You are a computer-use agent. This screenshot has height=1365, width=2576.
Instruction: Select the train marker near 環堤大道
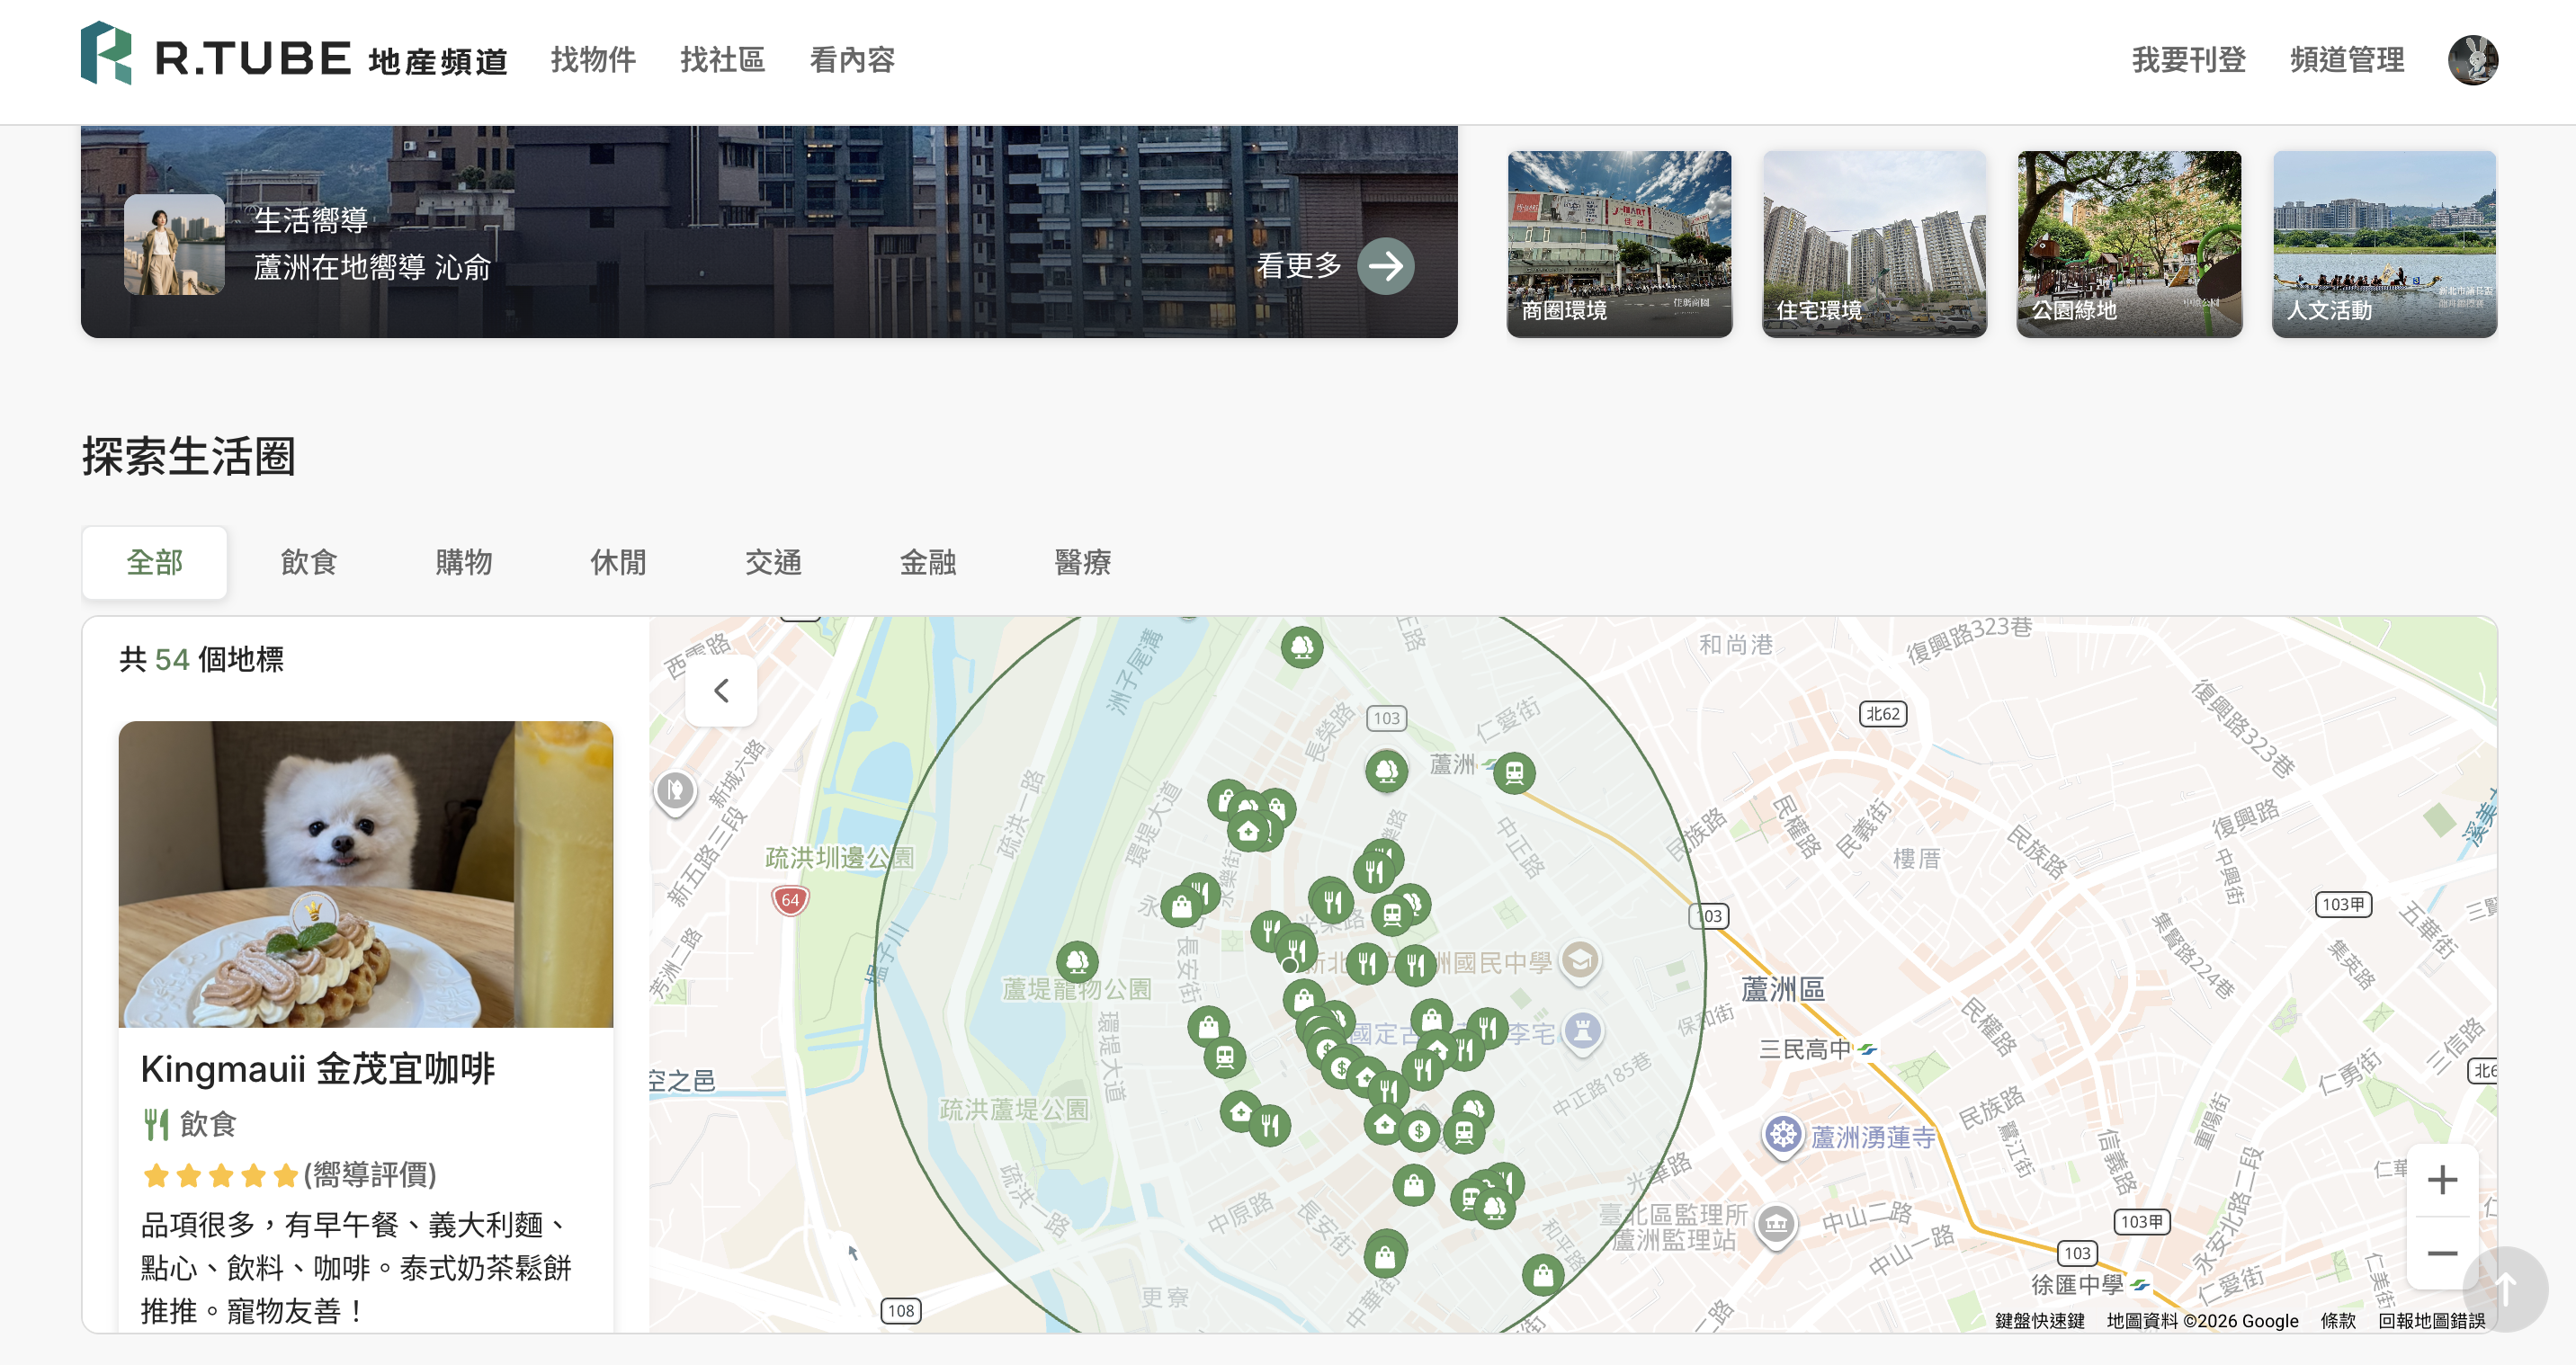(x=1225, y=1057)
